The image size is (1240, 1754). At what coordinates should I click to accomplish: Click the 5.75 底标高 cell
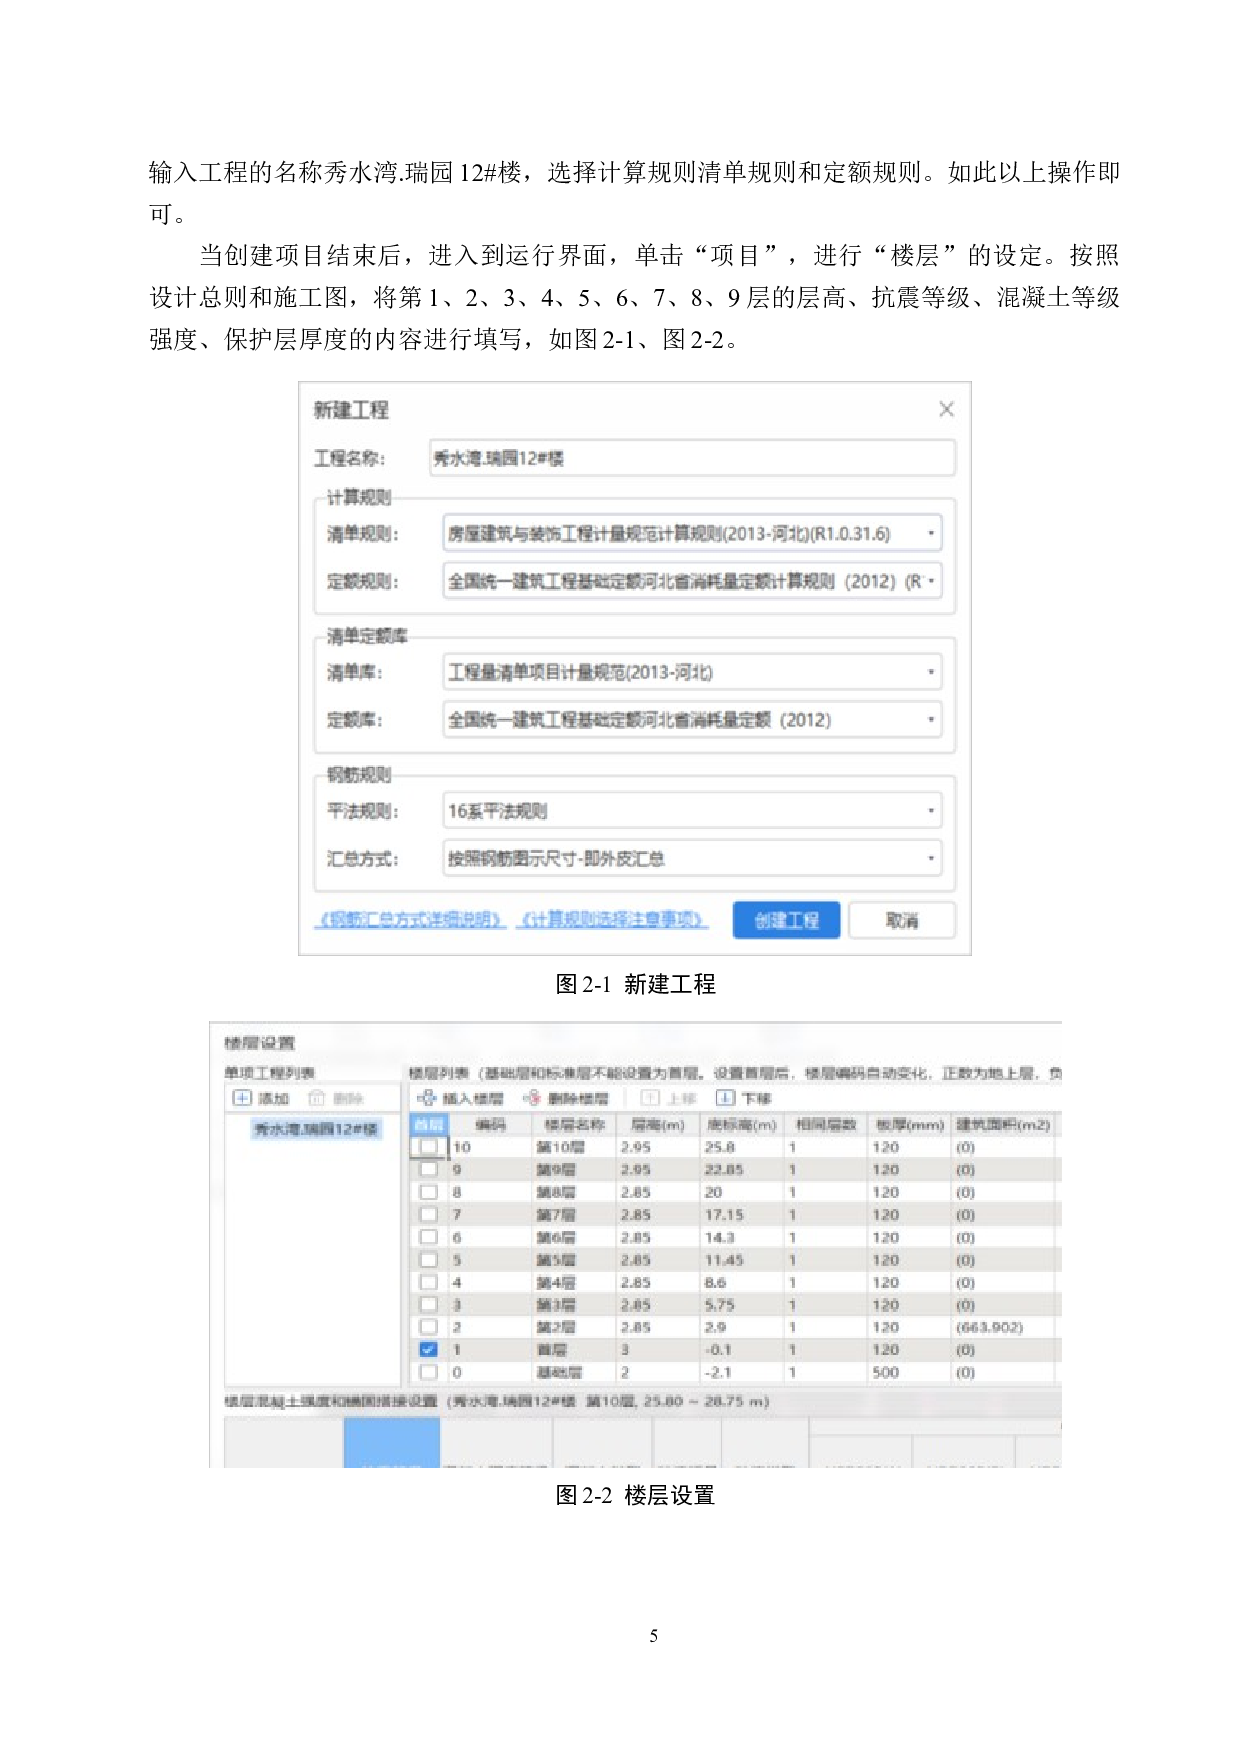[741, 1305]
